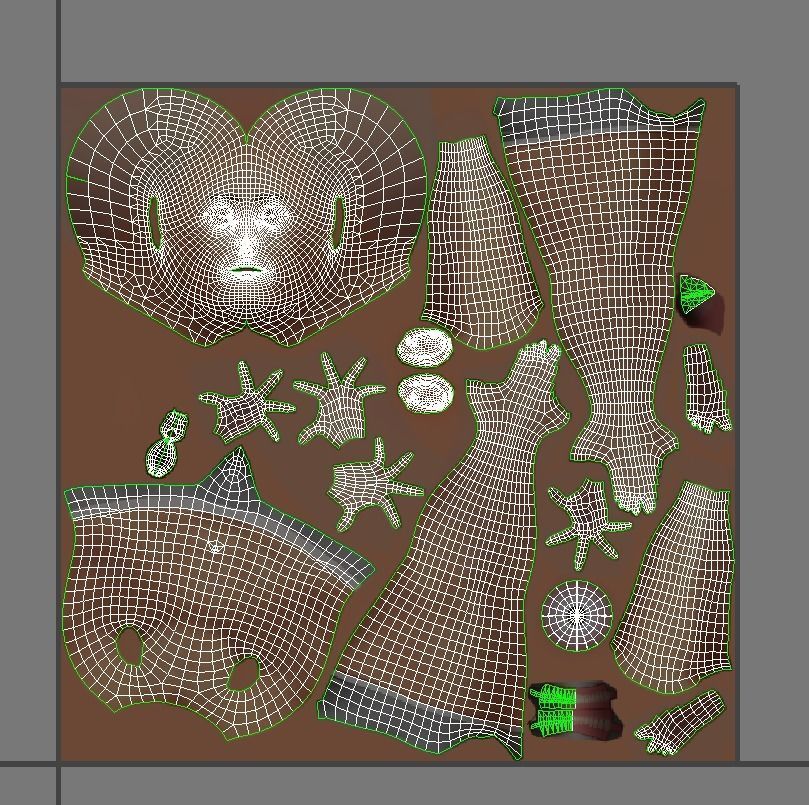Click the small bowling-pin shaped UV shell
Screen dimensions: 809x805
coord(167,444)
